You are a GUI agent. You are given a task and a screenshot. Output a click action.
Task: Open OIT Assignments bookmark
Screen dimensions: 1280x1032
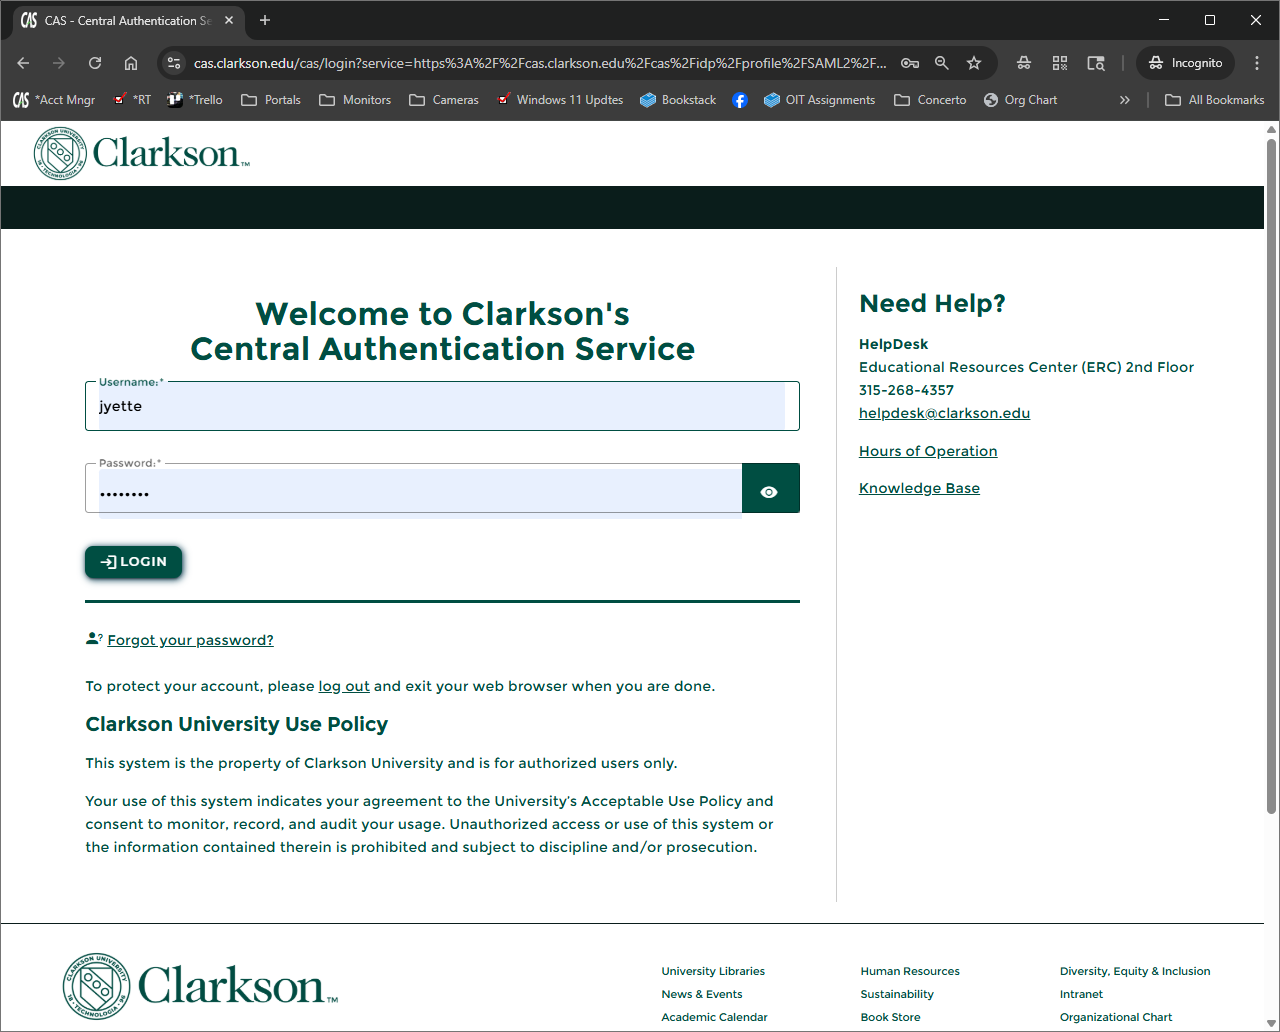click(x=819, y=100)
